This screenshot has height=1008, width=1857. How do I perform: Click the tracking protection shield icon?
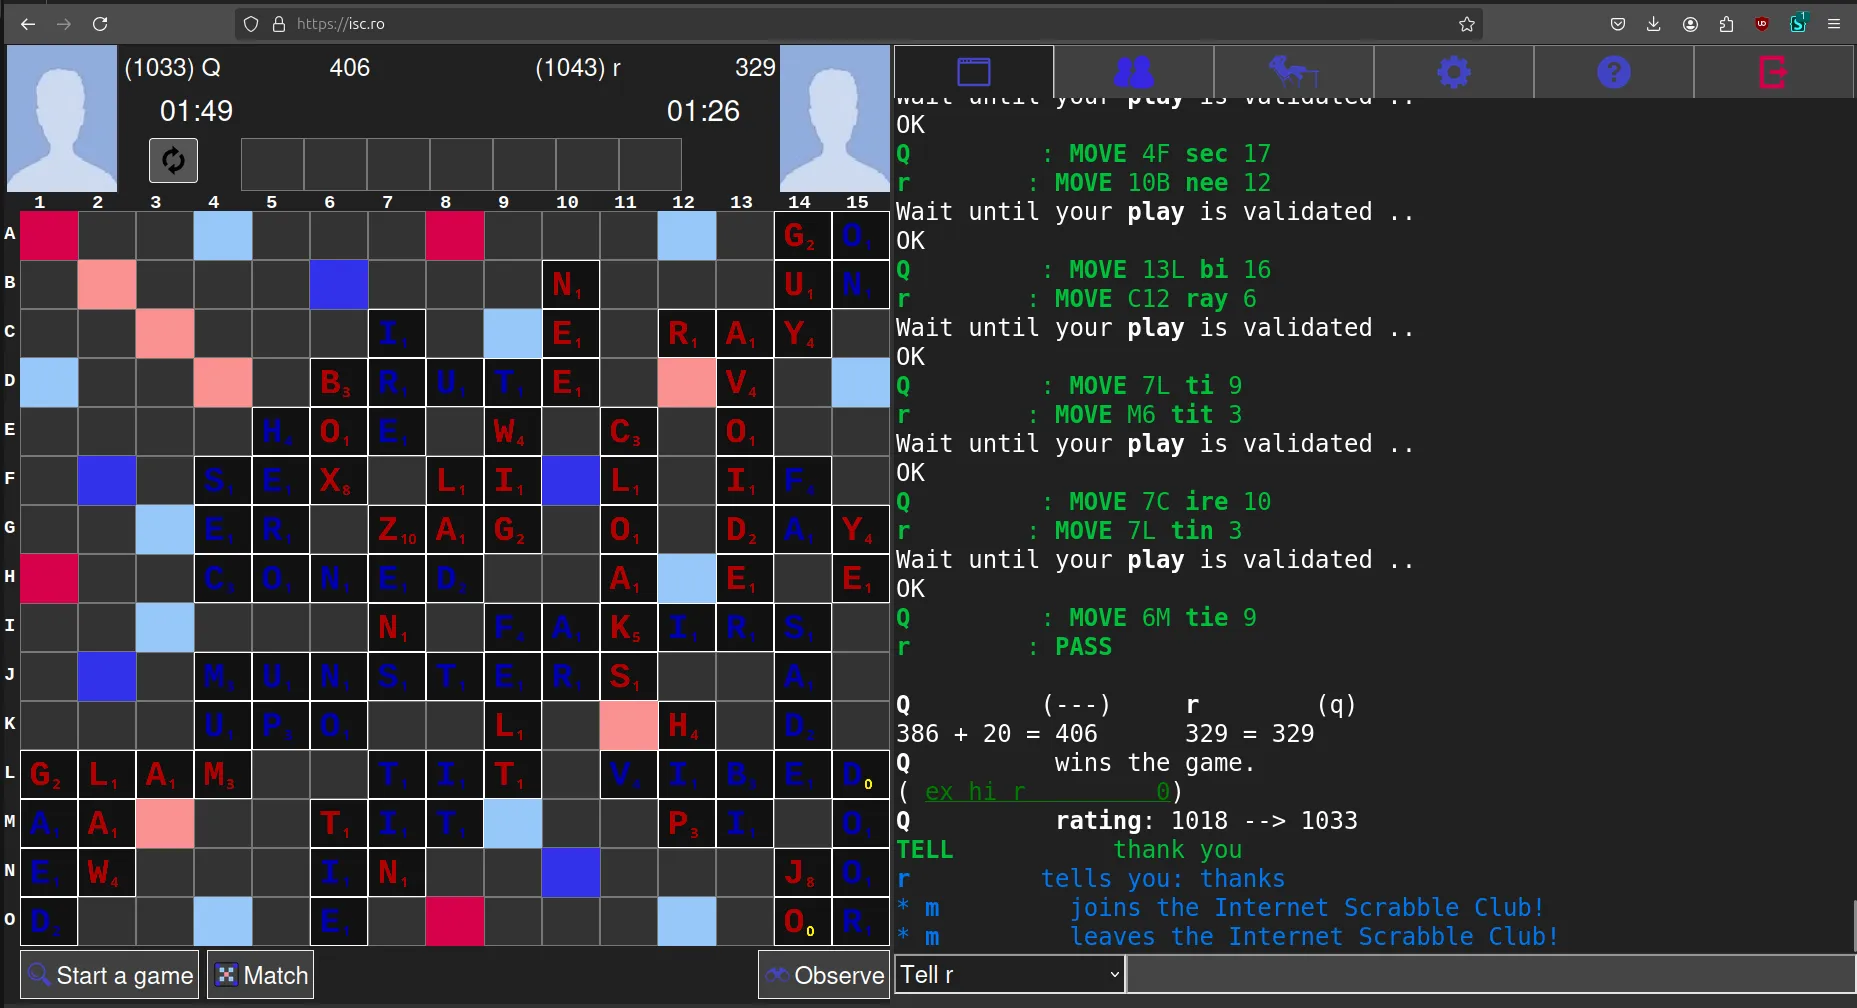(x=252, y=24)
